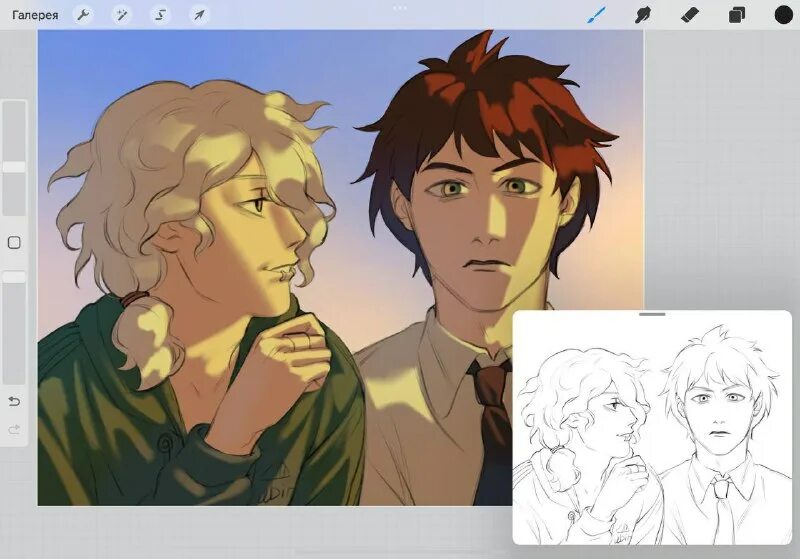This screenshot has height=559, width=800.
Task: Tap the three-dot multitasking indicator at top
Action: point(400,8)
